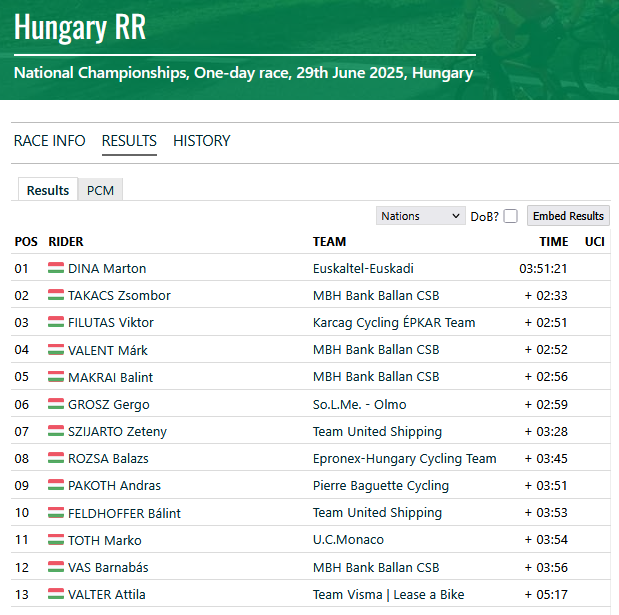Switch to the HISTORY tab
The height and width of the screenshot is (615, 619).
click(201, 141)
